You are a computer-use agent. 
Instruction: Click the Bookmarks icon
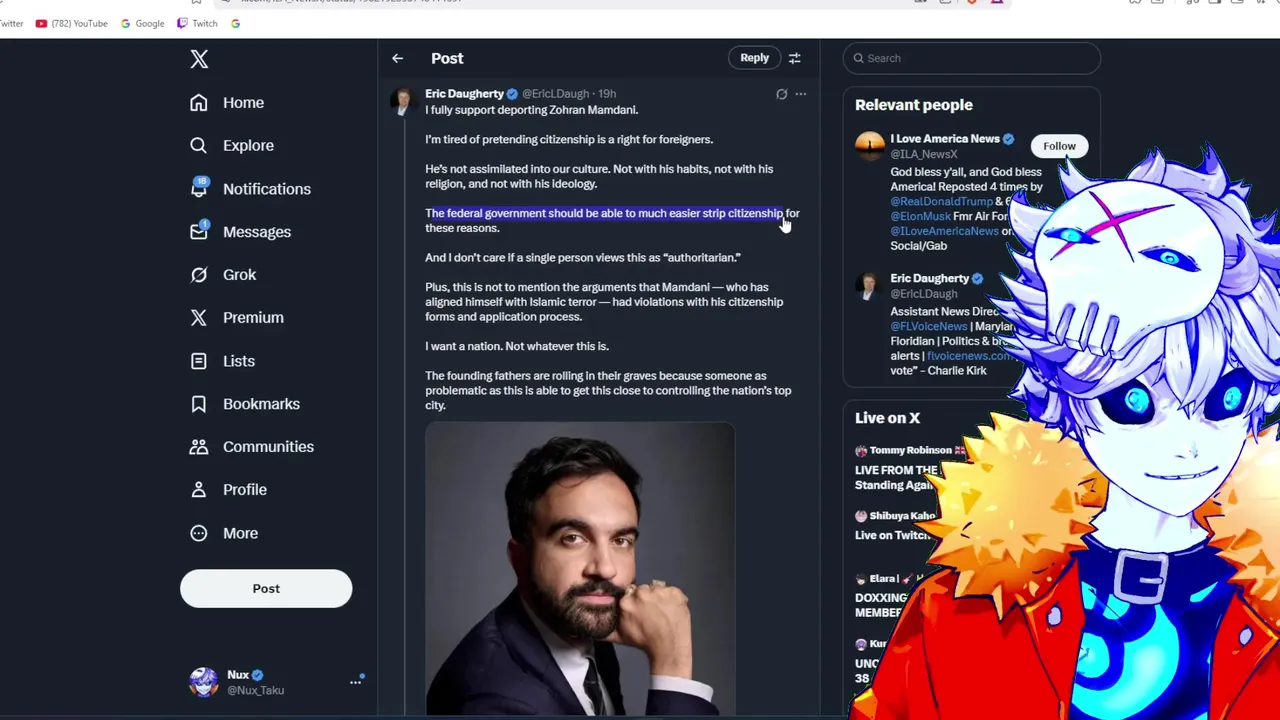199,404
